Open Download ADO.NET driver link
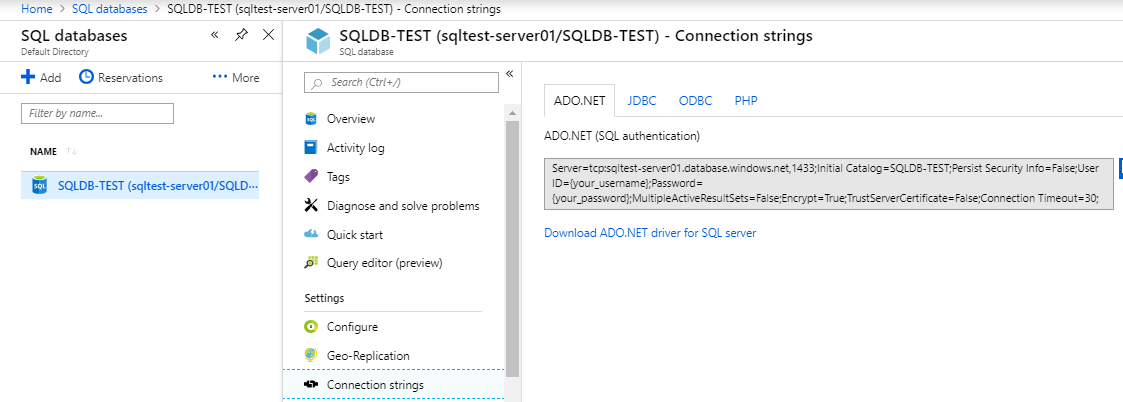The image size is (1123, 402). coord(650,233)
